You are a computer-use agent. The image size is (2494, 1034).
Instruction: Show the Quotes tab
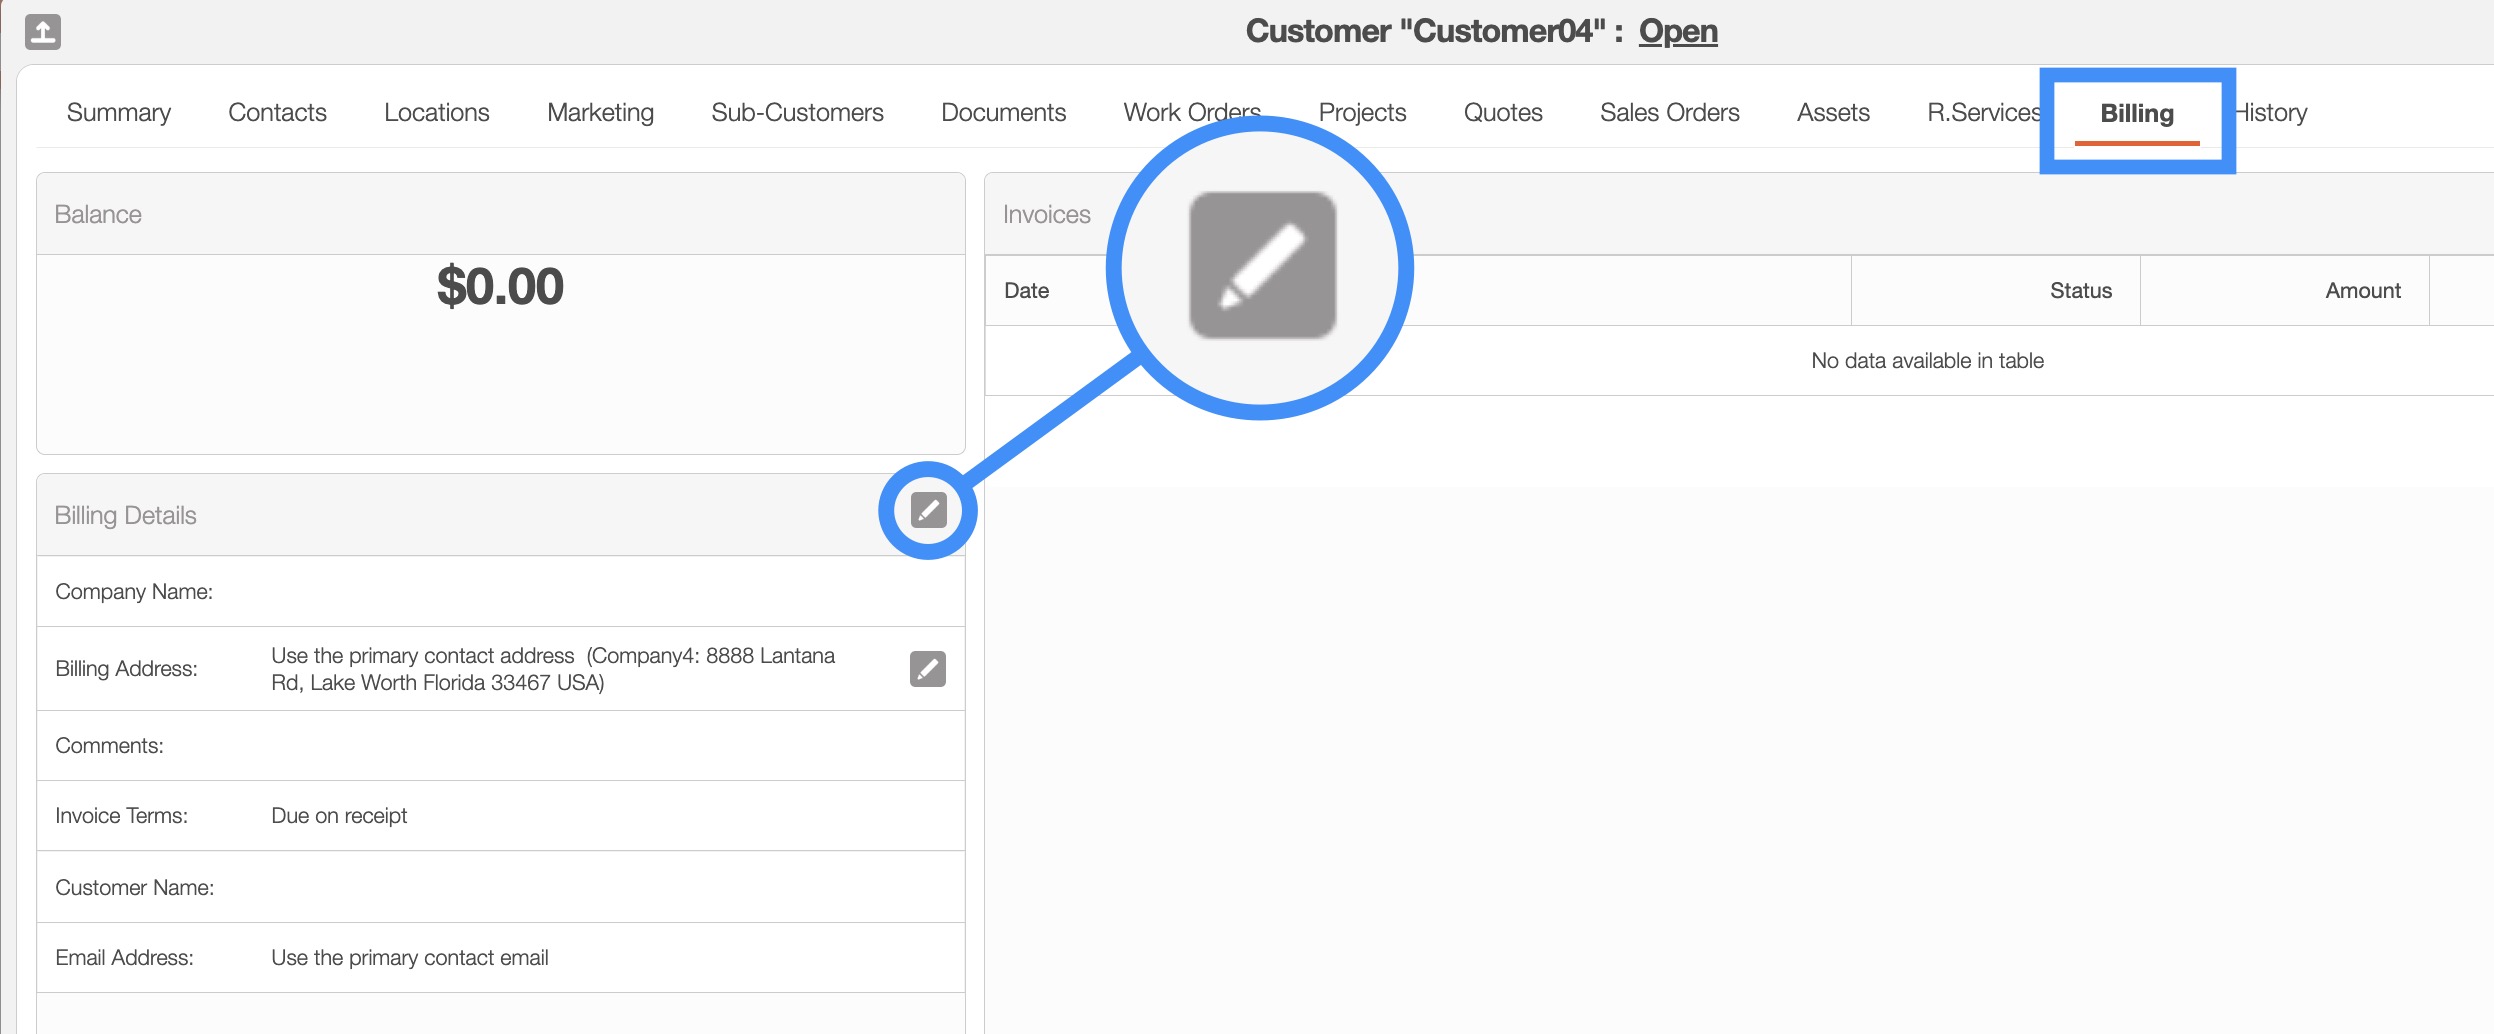pyautogui.click(x=1502, y=113)
